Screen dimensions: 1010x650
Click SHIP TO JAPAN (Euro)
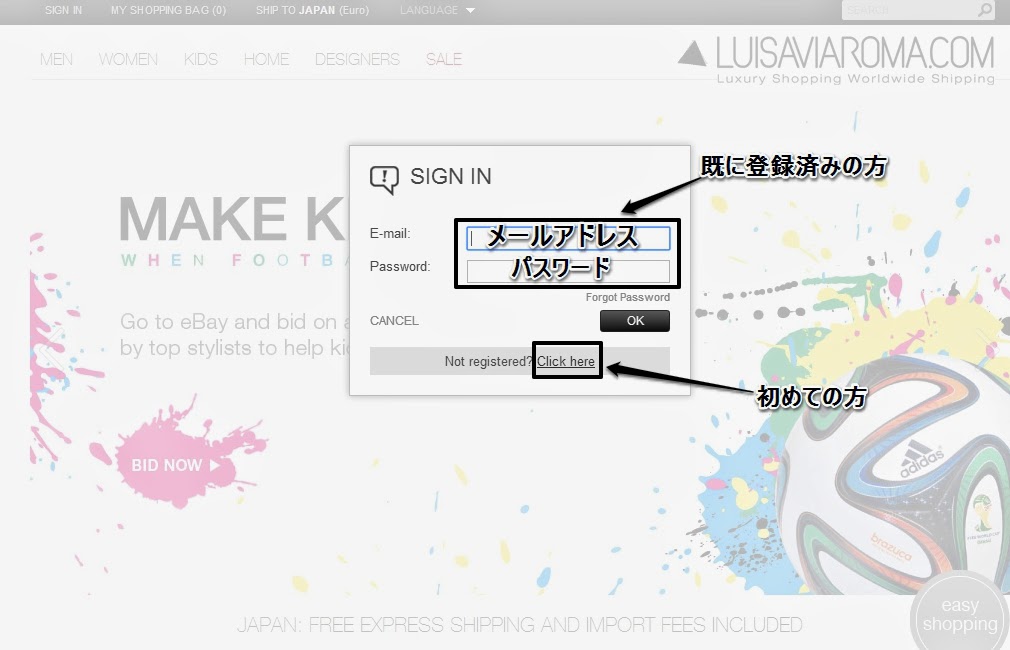pyautogui.click(x=312, y=10)
